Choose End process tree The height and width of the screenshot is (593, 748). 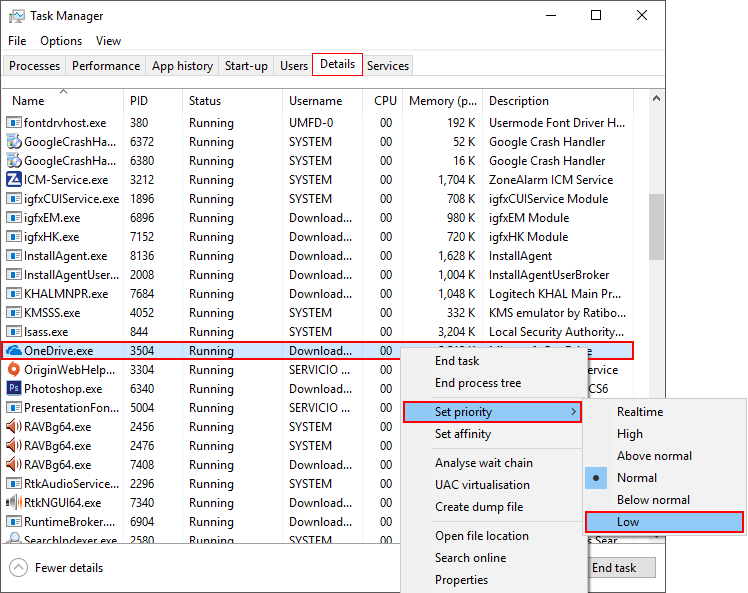(x=492, y=383)
